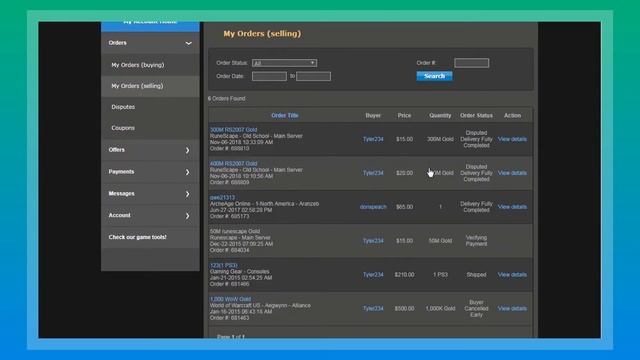
Task: Click the Verifying Payment status text
Action: click(x=476, y=241)
